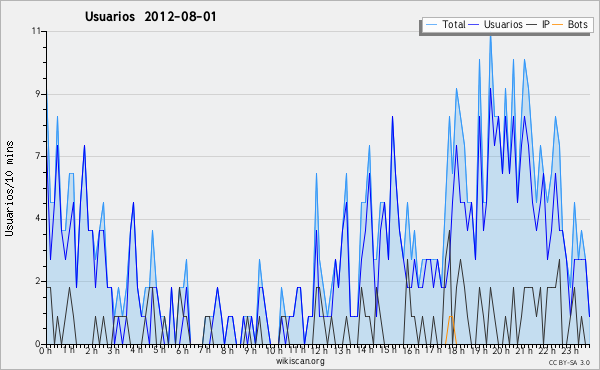Image resolution: width=600 pixels, height=370 pixels.
Task: Click the chart title 'Usuarios 2012-08-01'
Action: click(150, 17)
